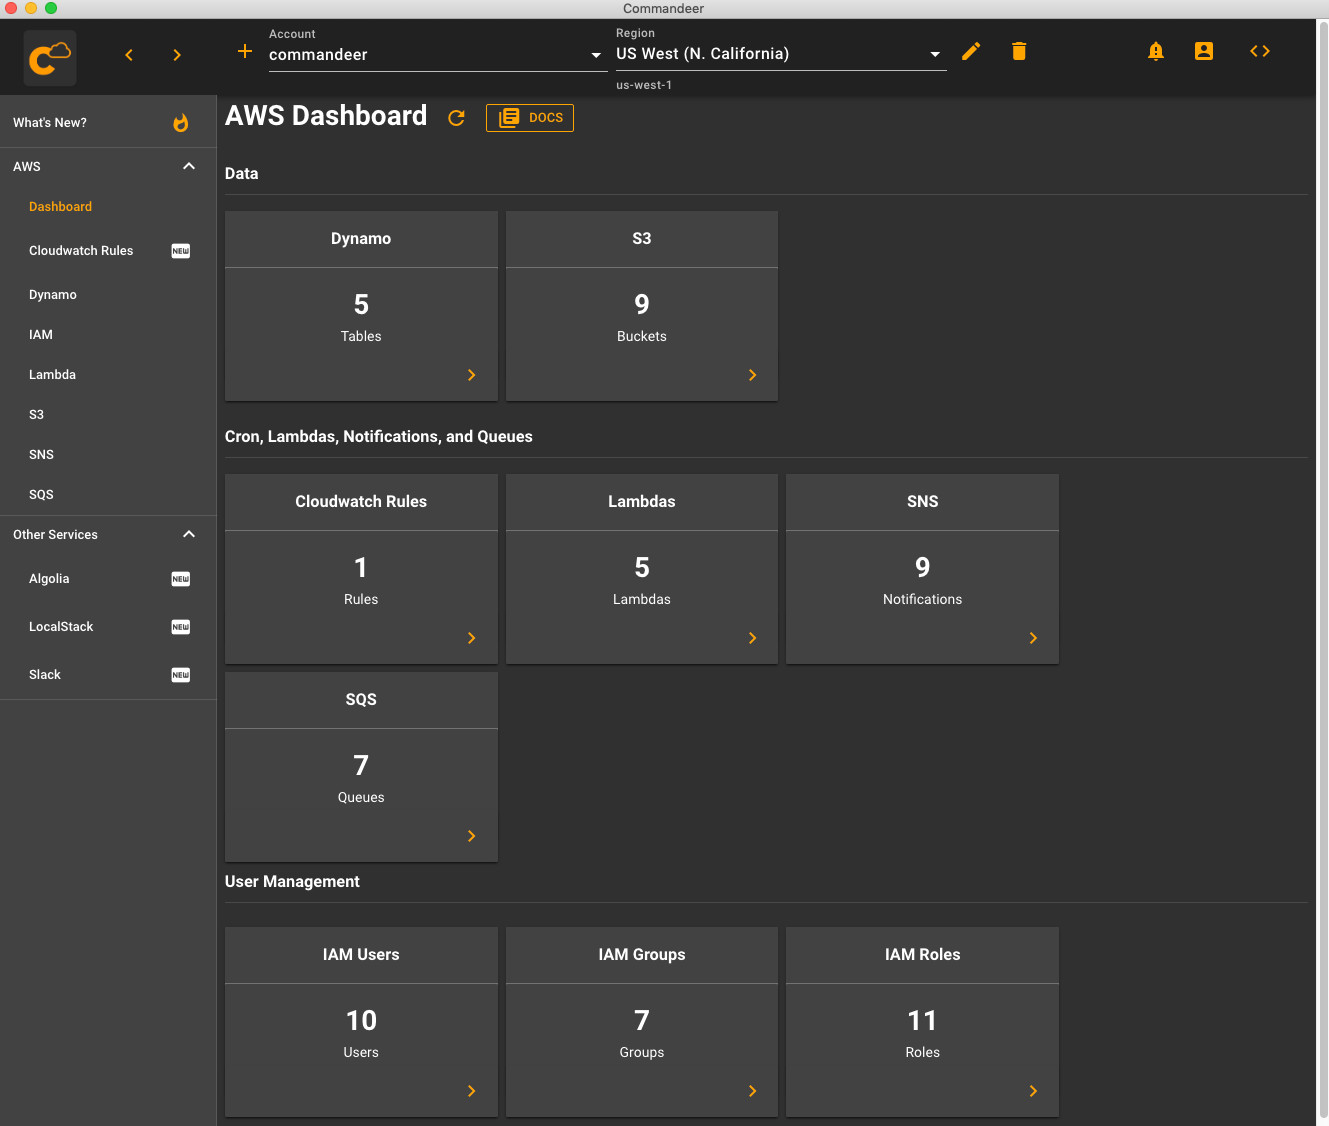Open Cloudwatch Rules card arrow

pyautogui.click(x=472, y=638)
